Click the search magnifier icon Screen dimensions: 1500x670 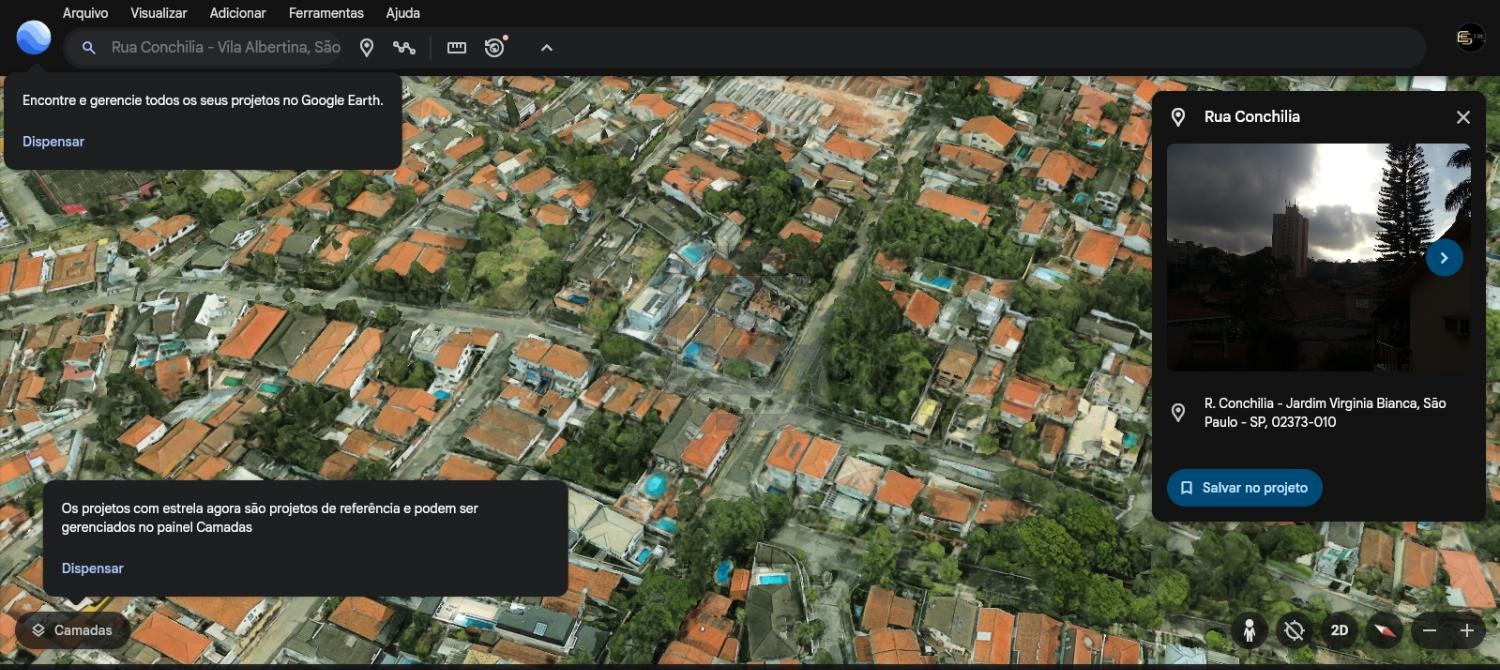(89, 48)
